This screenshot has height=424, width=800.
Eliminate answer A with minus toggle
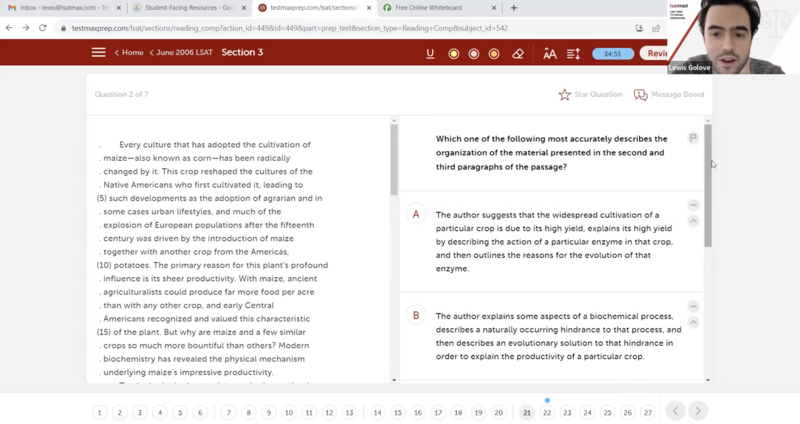tap(693, 205)
